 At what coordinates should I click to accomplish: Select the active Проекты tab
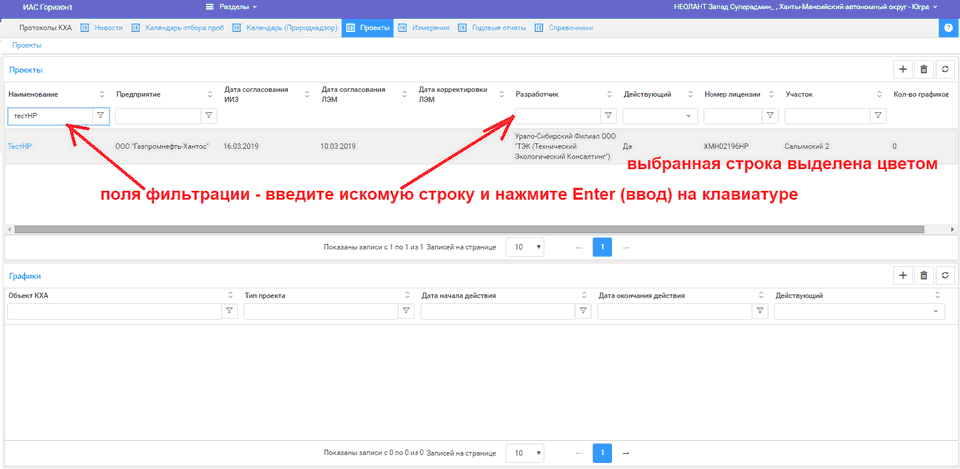(x=367, y=28)
